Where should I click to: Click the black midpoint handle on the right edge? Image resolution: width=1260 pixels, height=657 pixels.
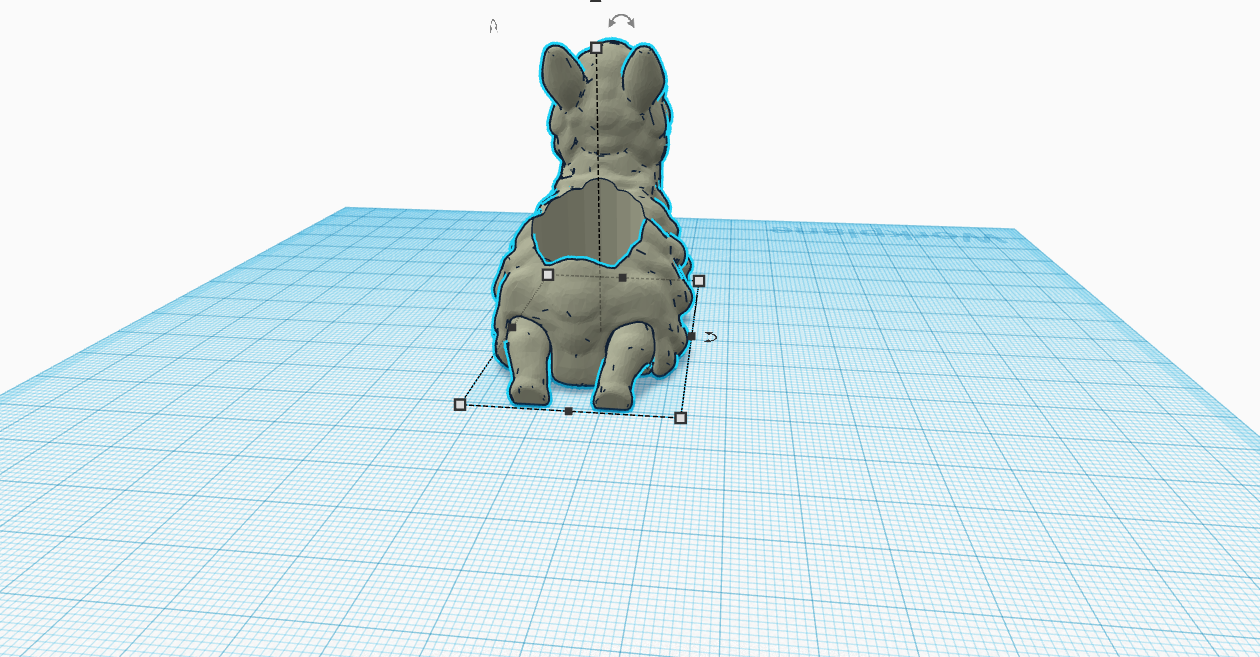[691, 336]
